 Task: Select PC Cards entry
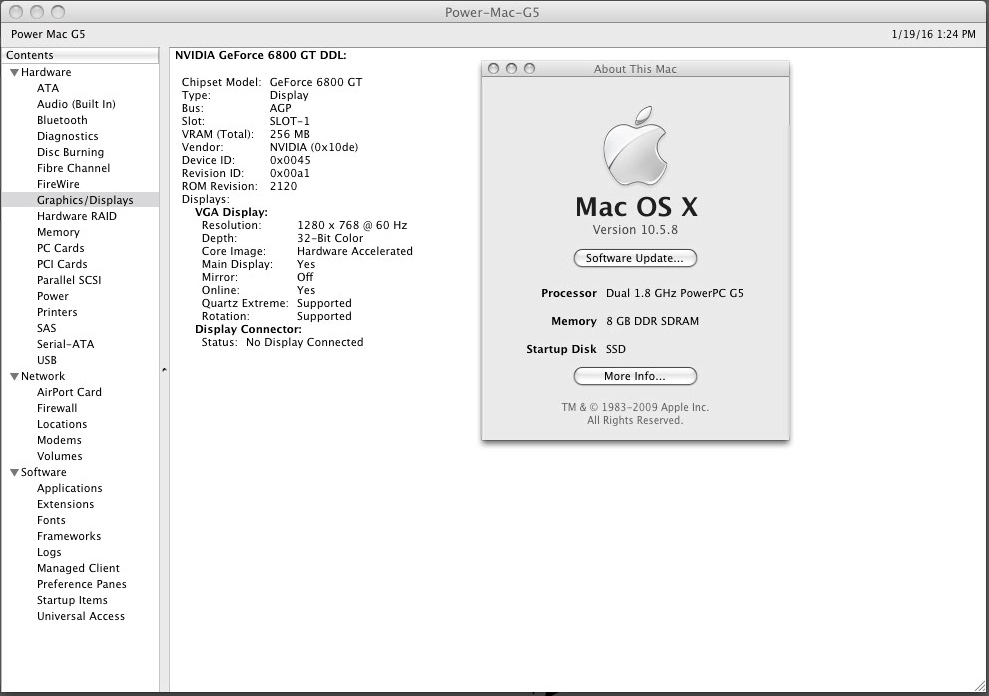[61, 248]
